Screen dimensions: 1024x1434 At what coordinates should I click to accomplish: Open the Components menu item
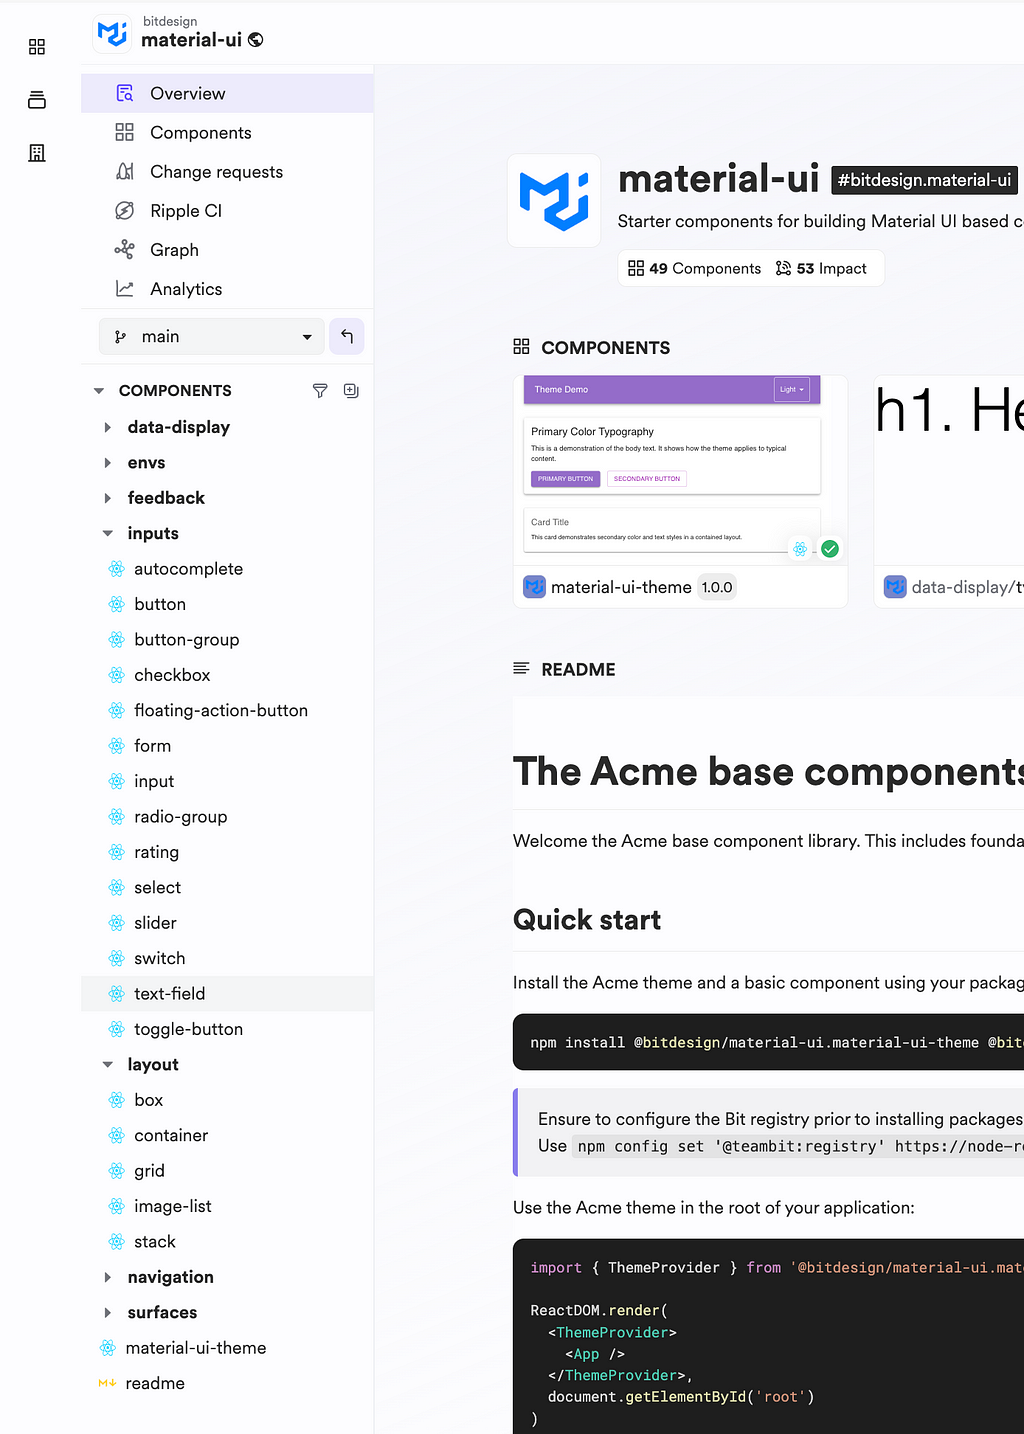point(227,132)
